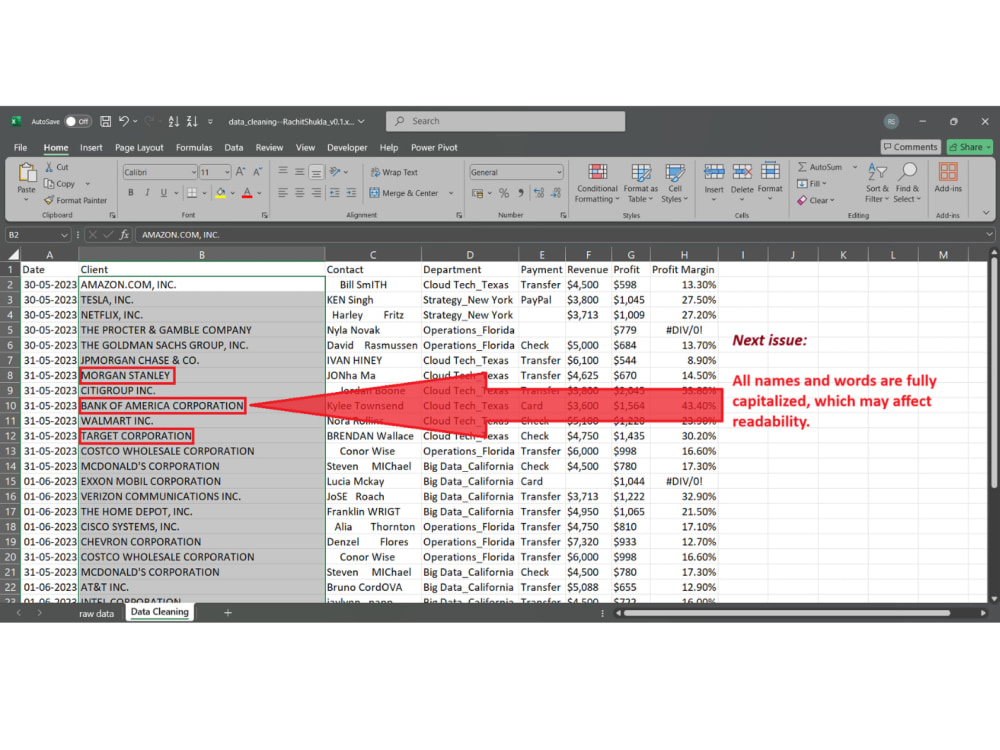
Task: Click the Share button
Action: 969,147
